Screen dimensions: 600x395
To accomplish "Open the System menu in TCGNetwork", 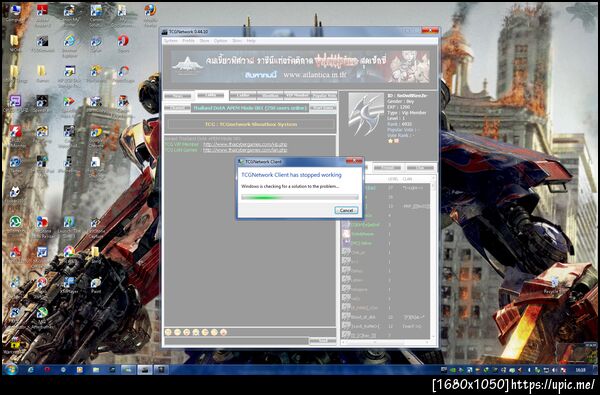I will pyautogui.click(x=171, y=41).
